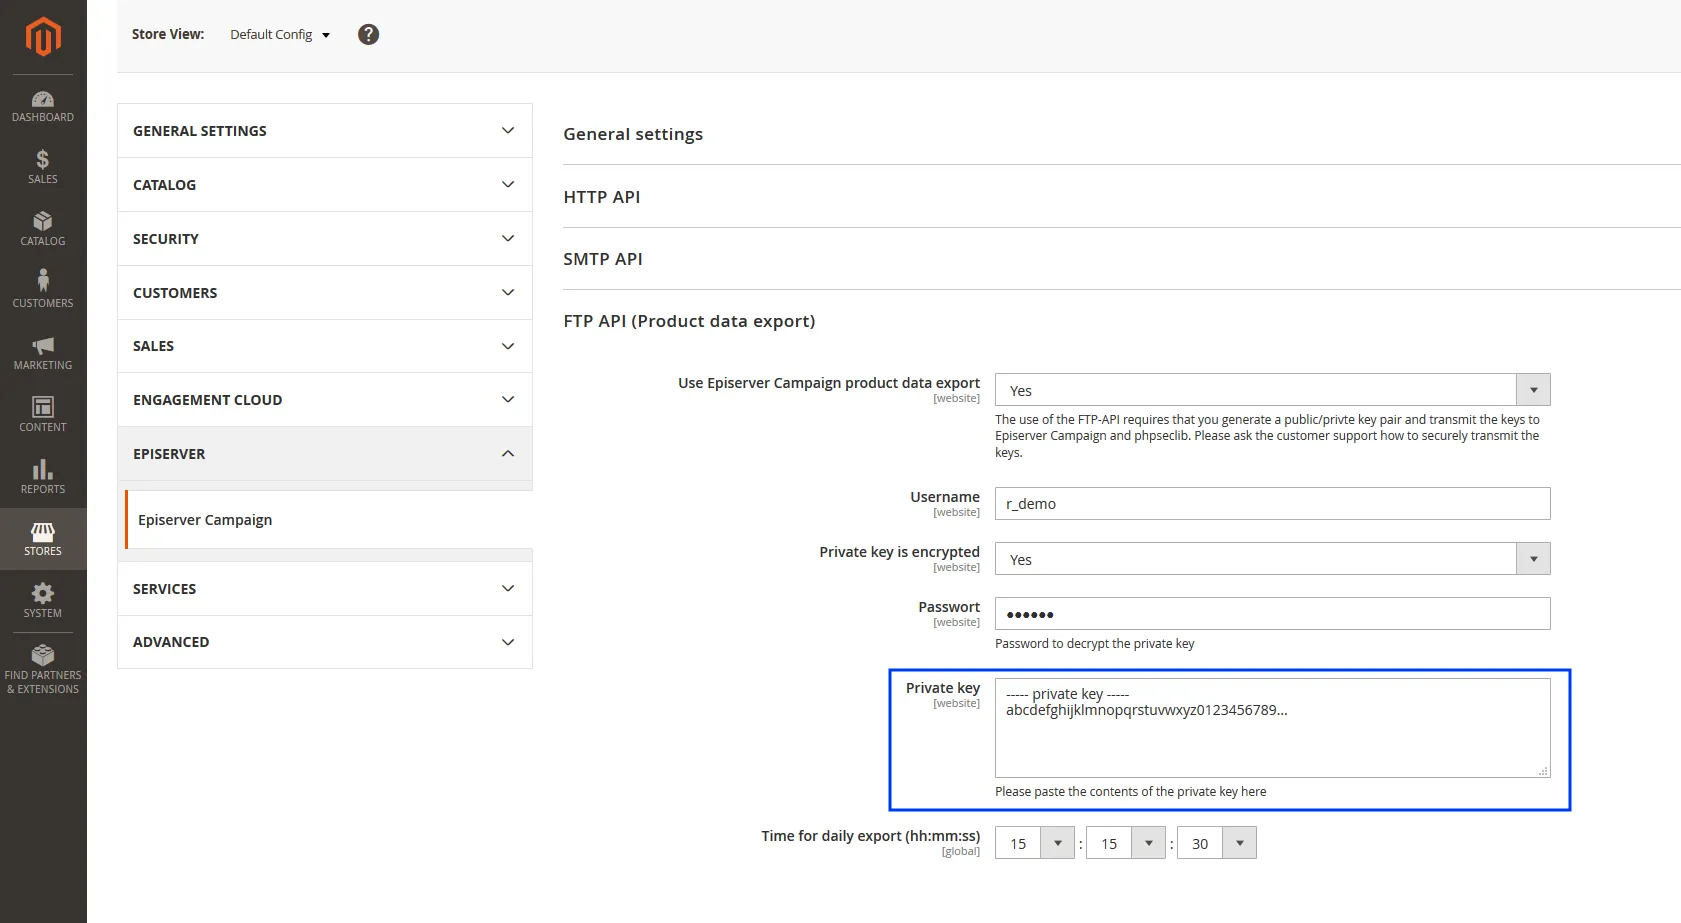
Task: Expand the Customers config section
Action: pyautogui.click(x=325, y=293)
